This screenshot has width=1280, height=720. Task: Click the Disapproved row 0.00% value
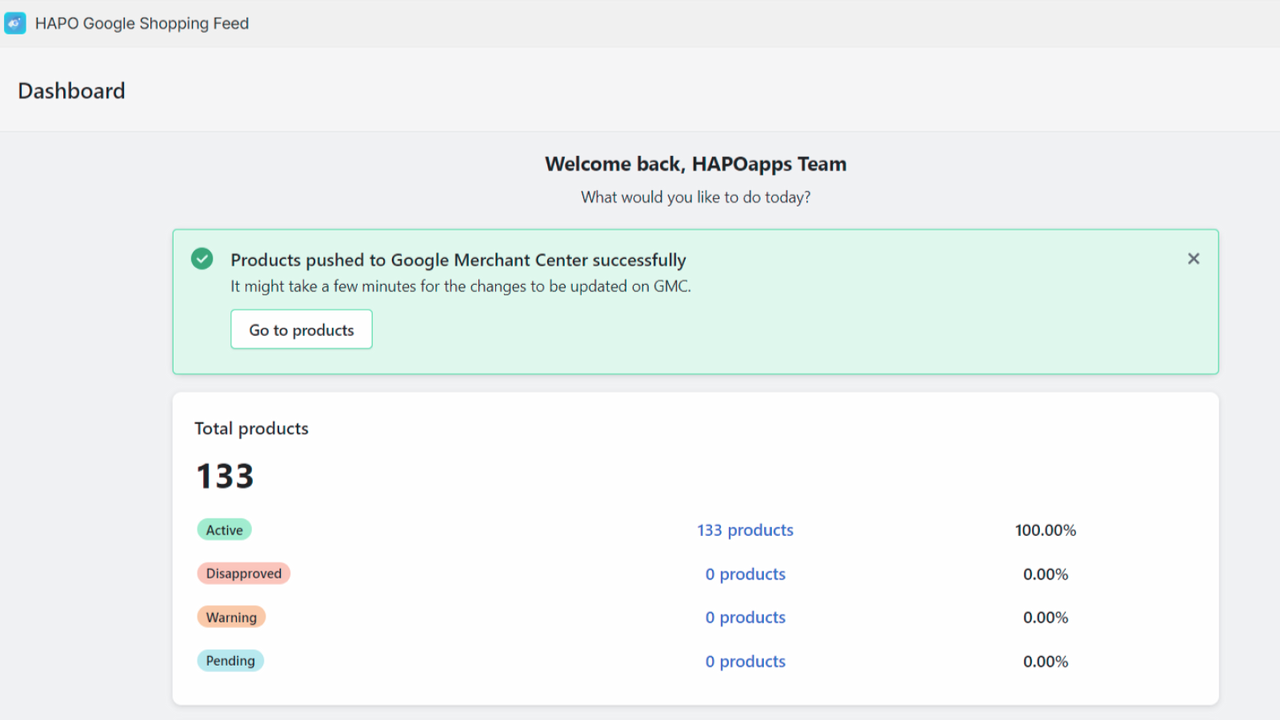pos(1046,574)
